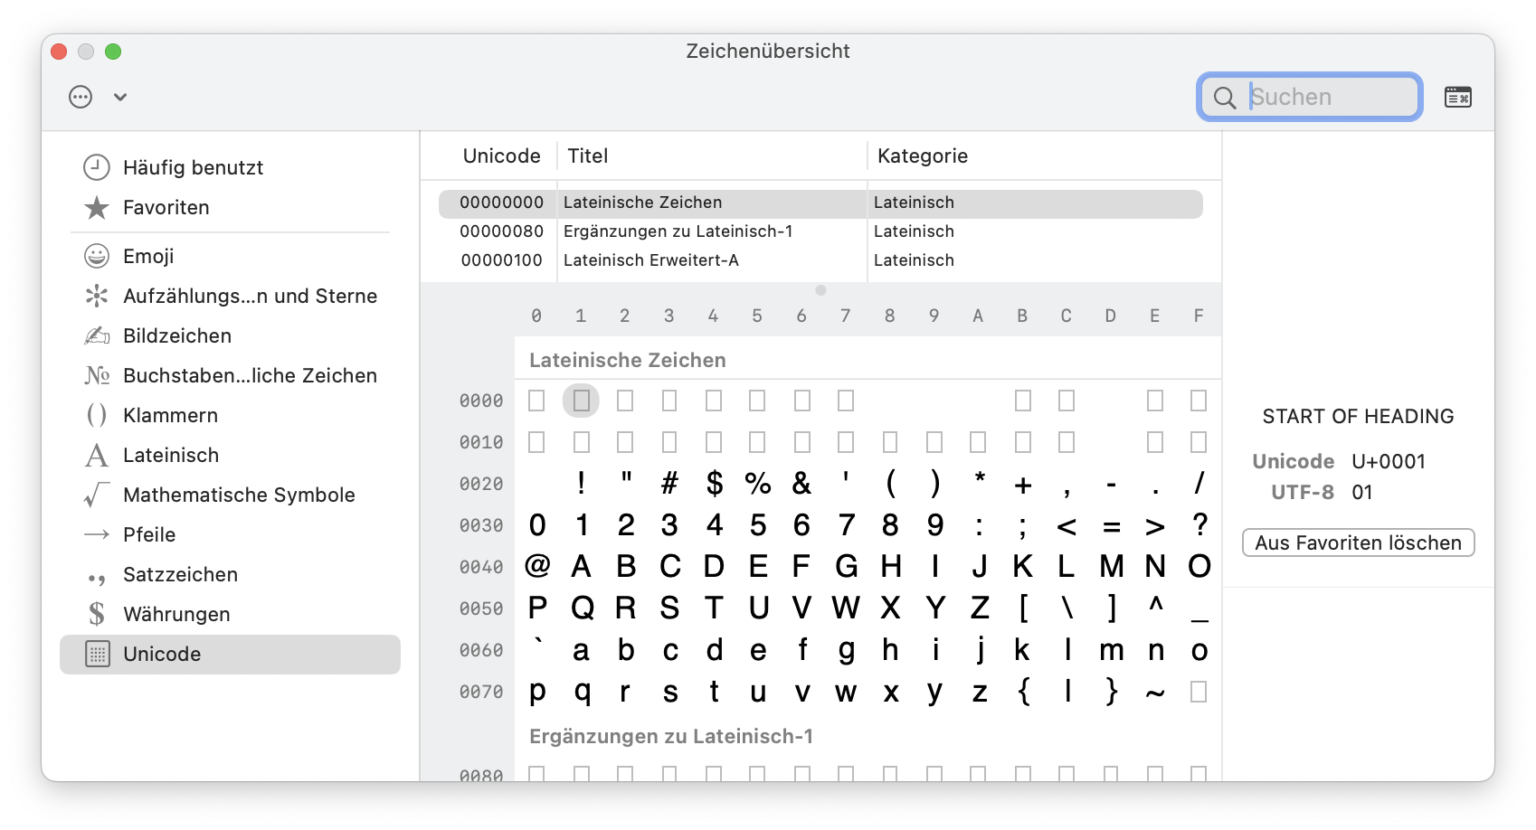Open the Währungen currency category
Image resolution: width=1536 pixels, height=830 pixels.
pyautogui.click(x=177, y=613)
